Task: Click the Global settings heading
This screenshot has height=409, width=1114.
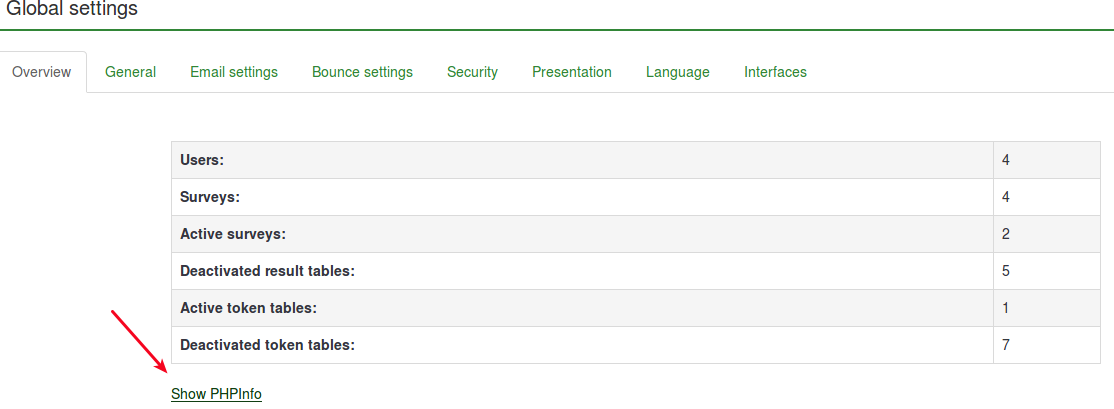Action: point(72,9)
